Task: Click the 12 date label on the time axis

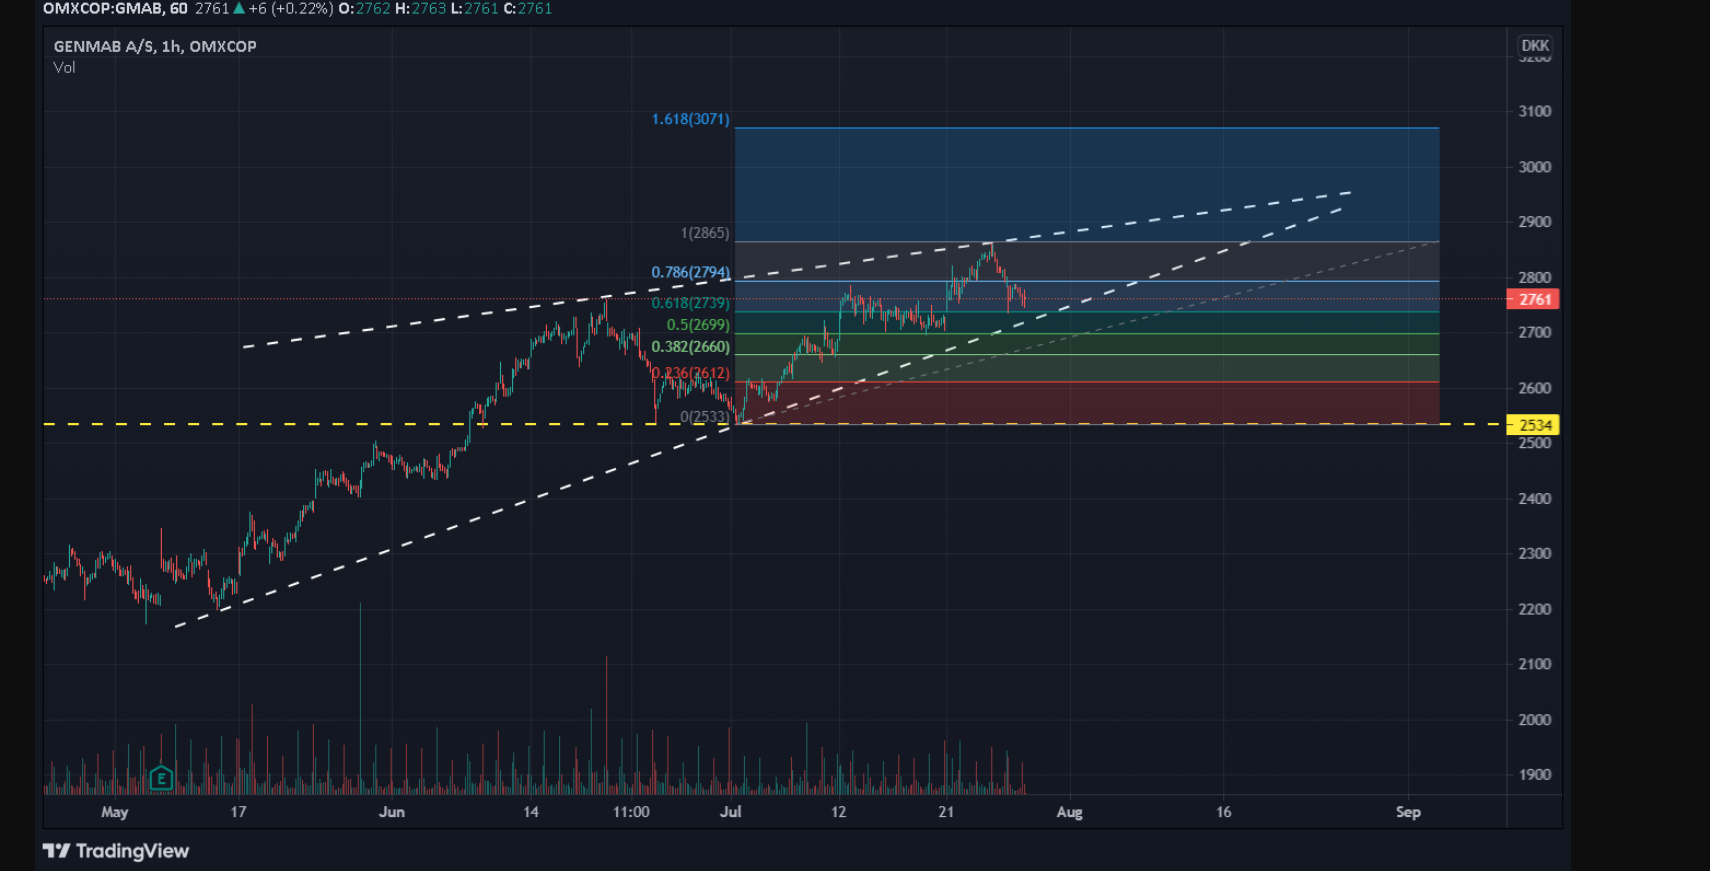Action: [x=838, y=812]
